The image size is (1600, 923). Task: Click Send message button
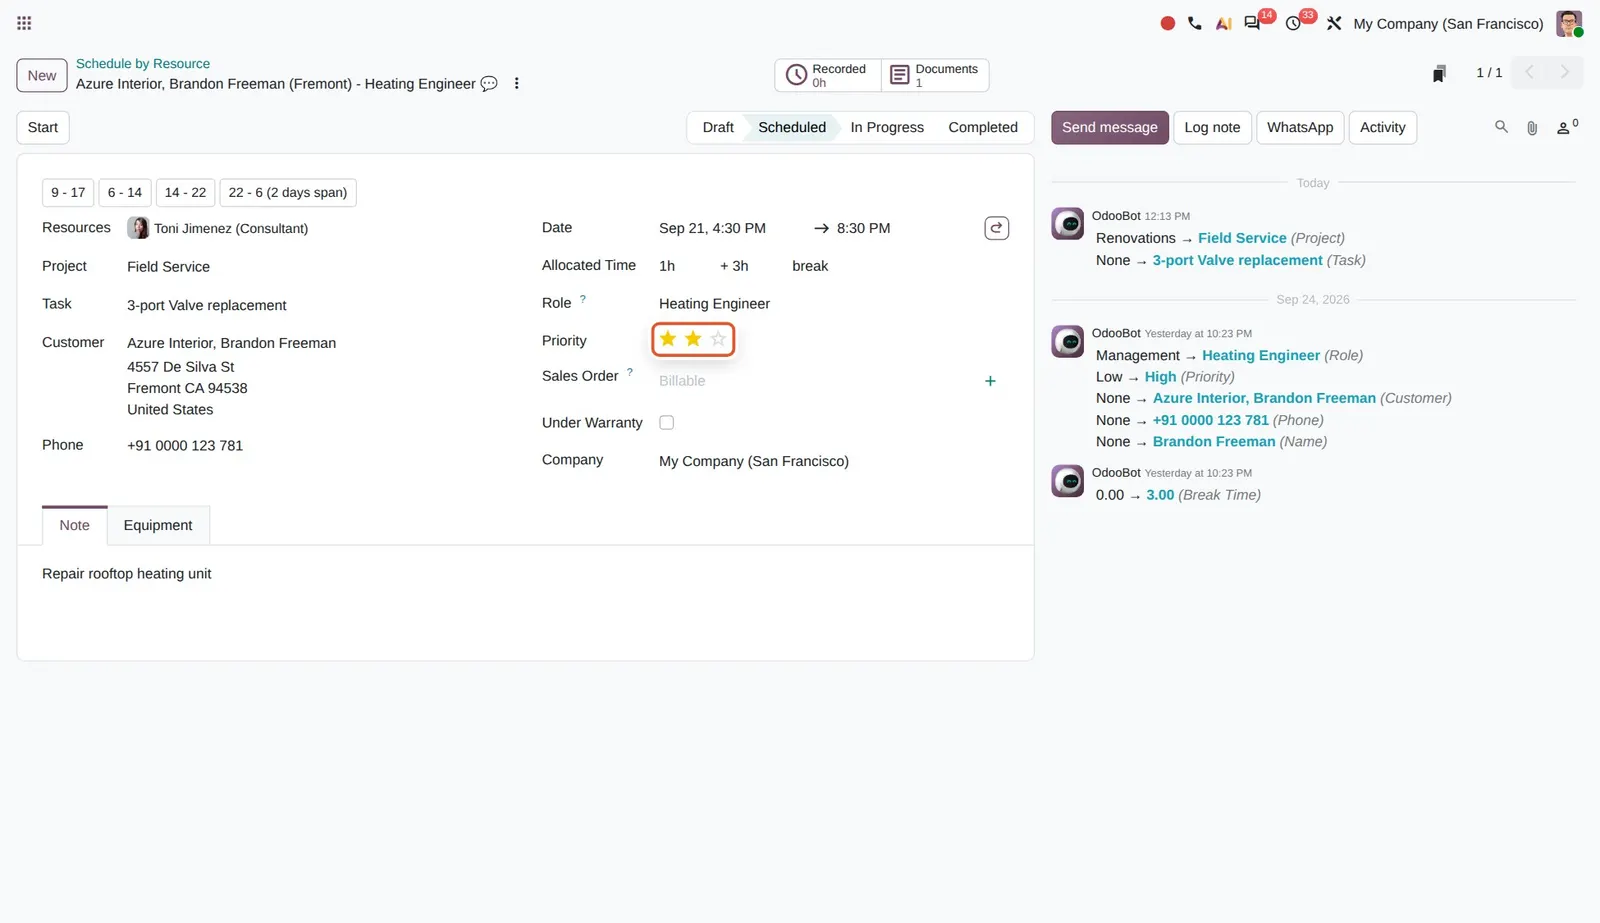[x=1110, y=127]
